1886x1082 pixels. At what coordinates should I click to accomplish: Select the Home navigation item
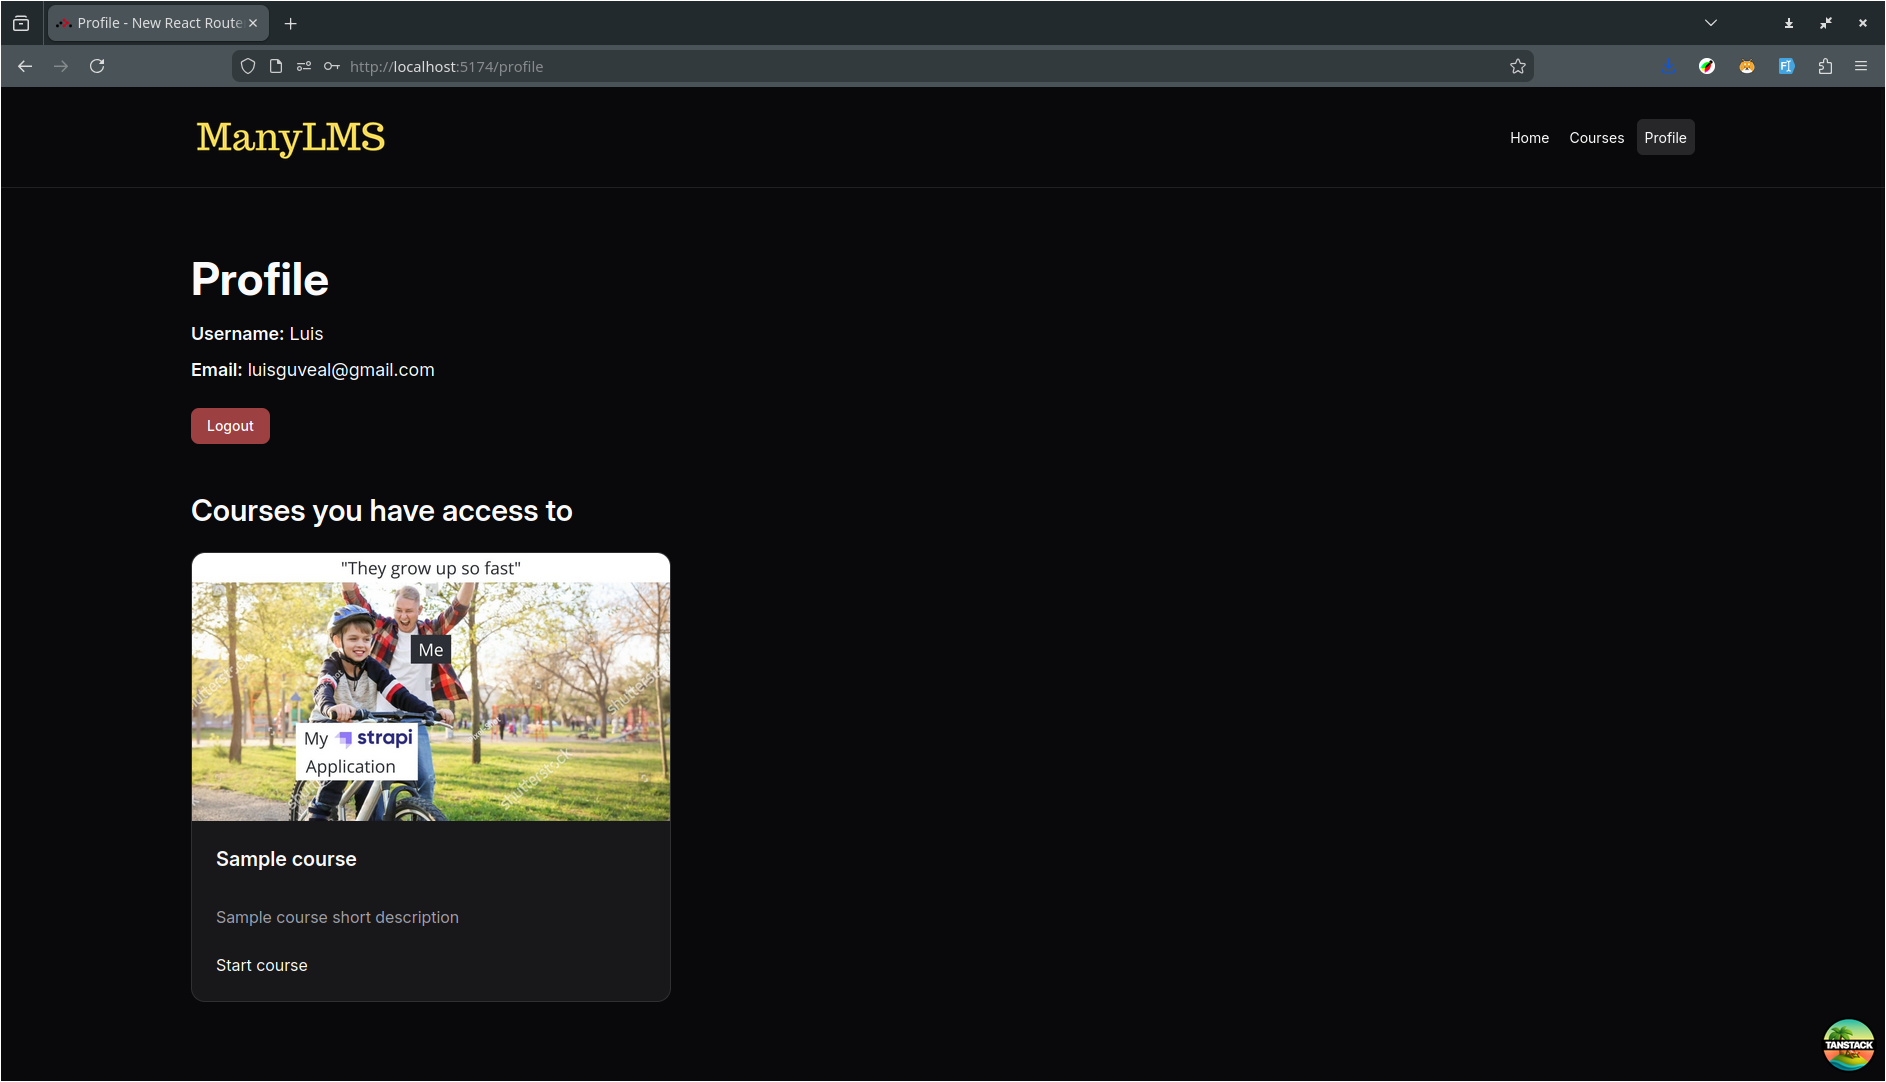(x=1529, y=138)
